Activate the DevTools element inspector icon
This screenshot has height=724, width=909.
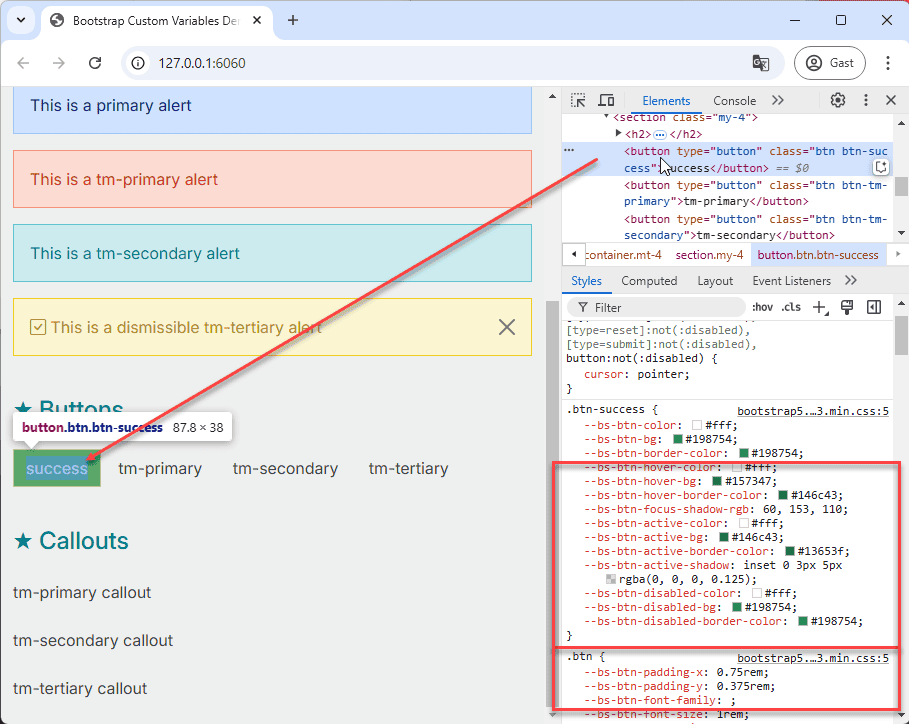pyautogui.click(x=577, y=100)
